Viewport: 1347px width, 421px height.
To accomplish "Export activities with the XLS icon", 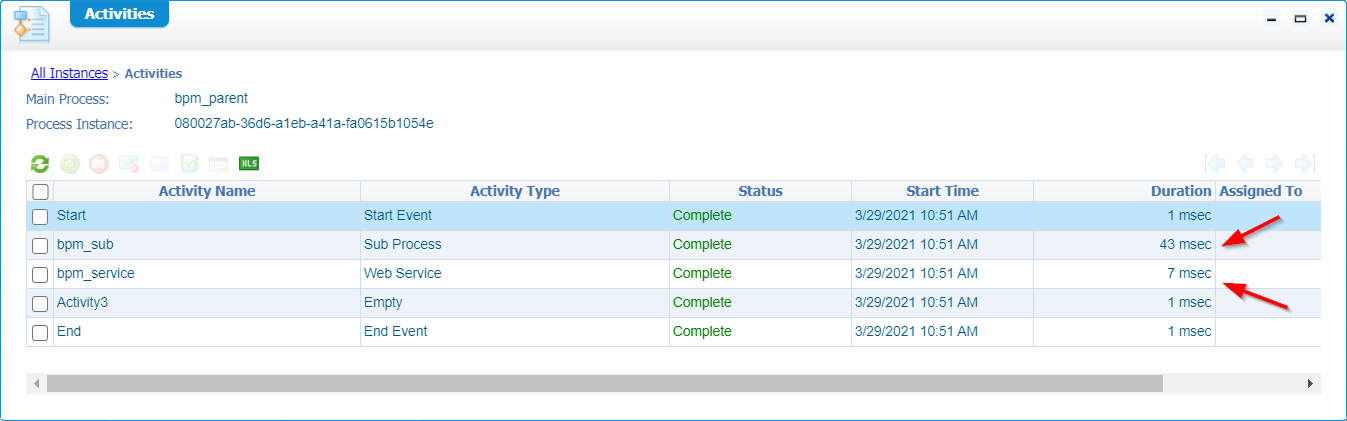I will pyautogui.click(x=249, y=164).
